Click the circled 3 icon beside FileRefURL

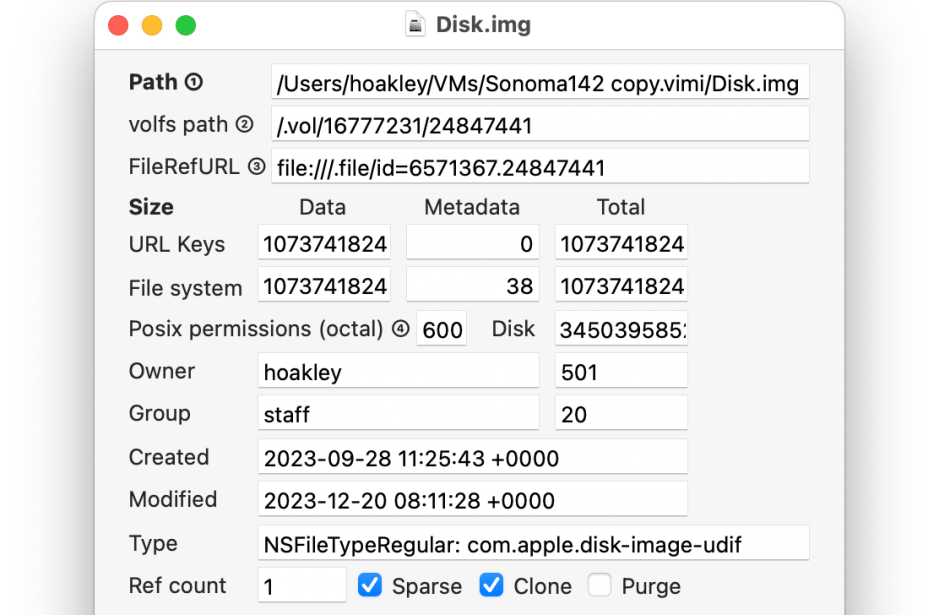[x=256, y=167]
